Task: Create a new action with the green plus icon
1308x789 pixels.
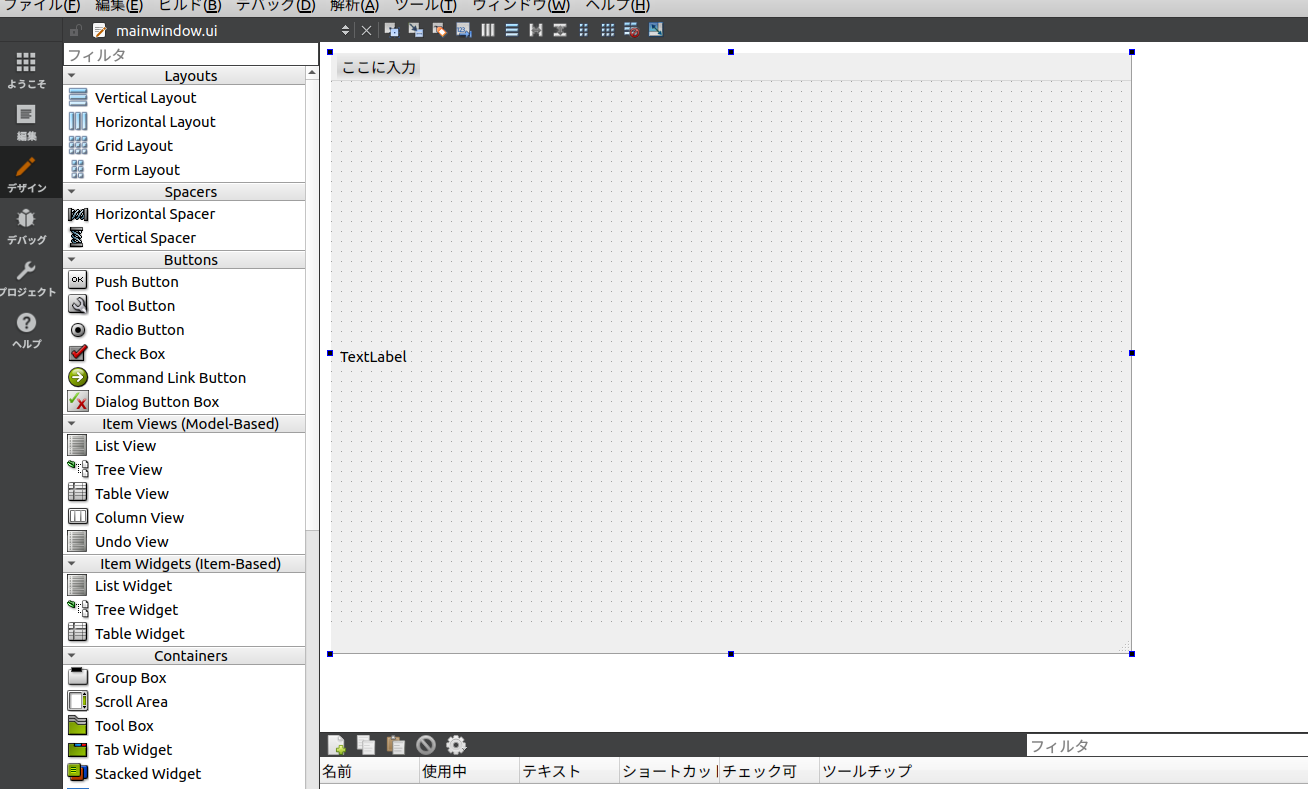Action: tap(336, 745)
